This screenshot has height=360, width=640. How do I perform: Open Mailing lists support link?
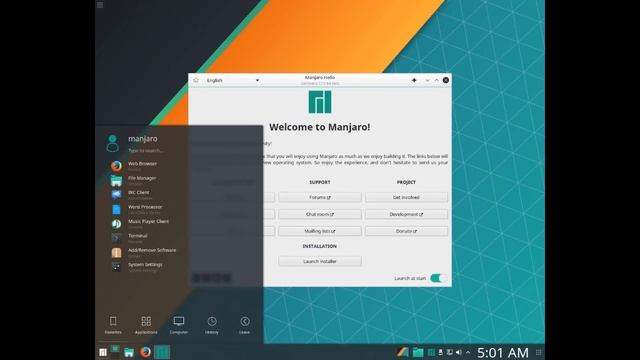click(x=320, y=231)
